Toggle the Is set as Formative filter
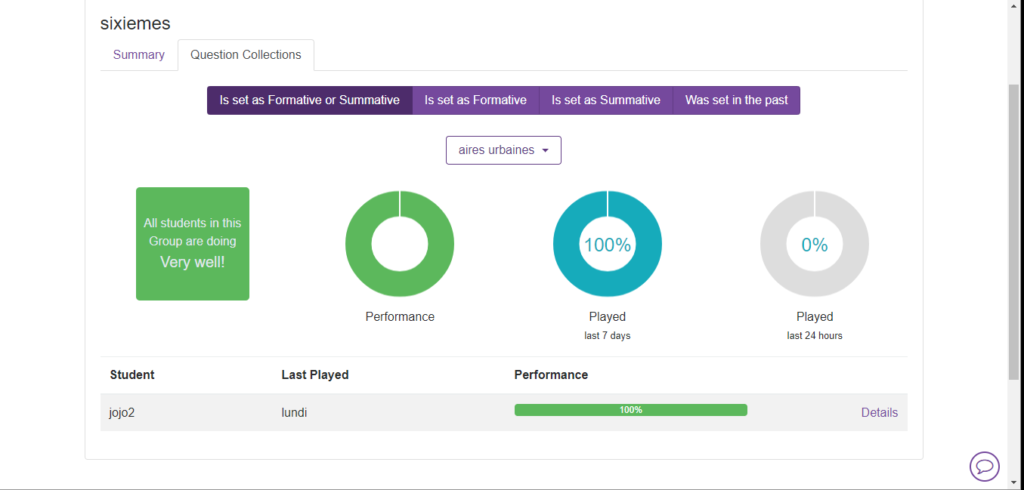 [475, 100]
